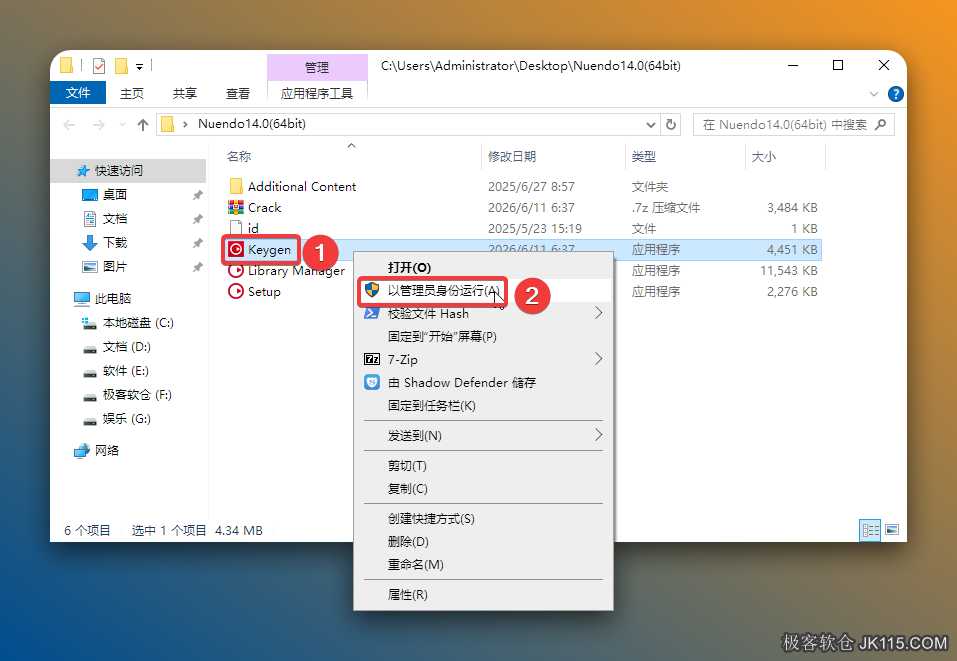Open 文档 under quick access
Screen dimensions: 957x661
pyautogui.click(x=115, y=218)
